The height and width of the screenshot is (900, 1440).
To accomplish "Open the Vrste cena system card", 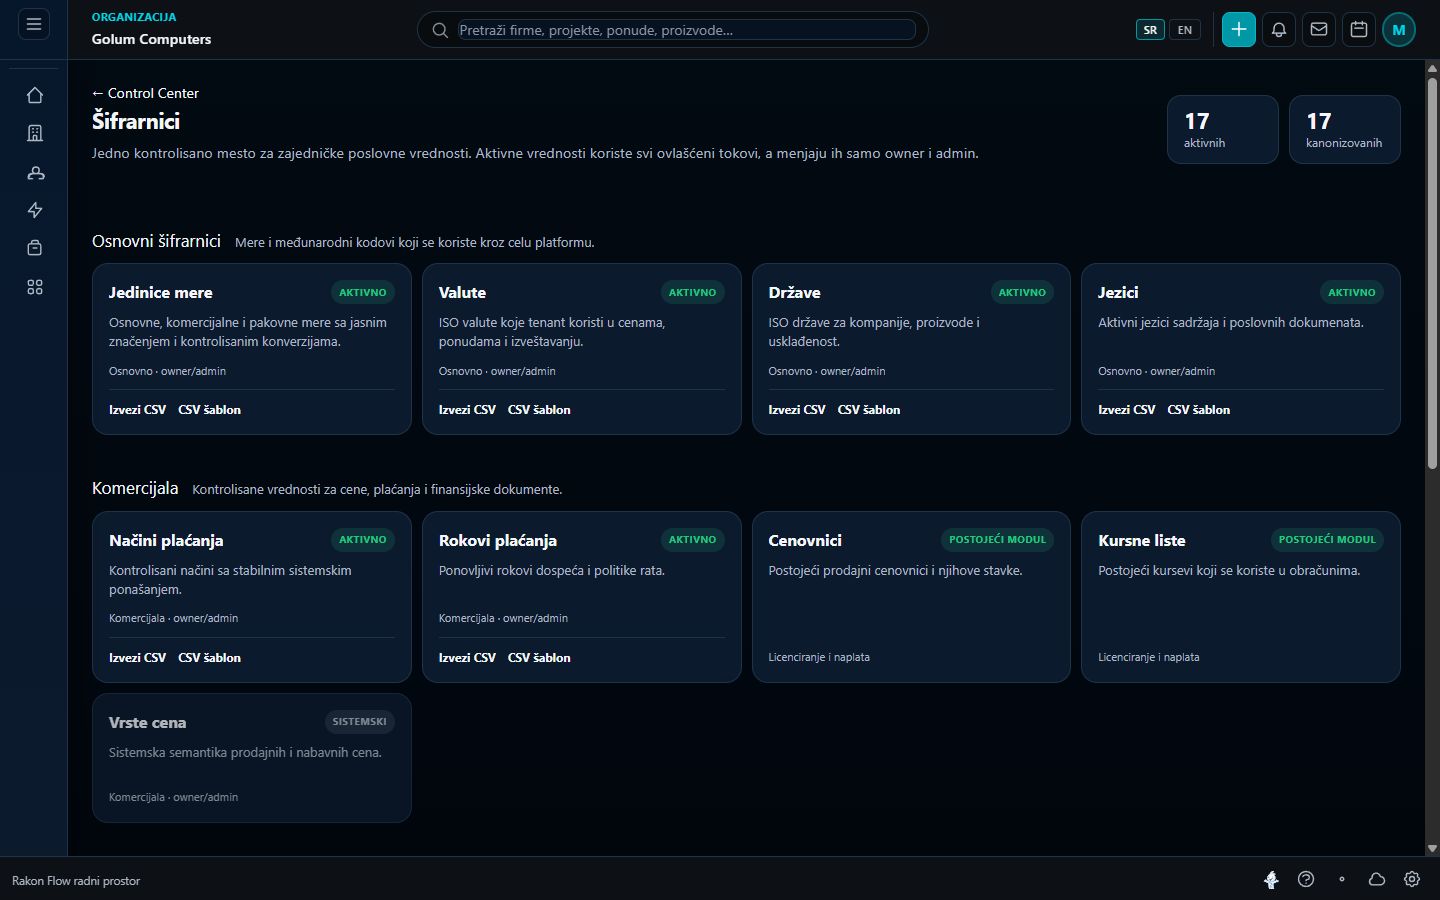I will tap(252, 758).
